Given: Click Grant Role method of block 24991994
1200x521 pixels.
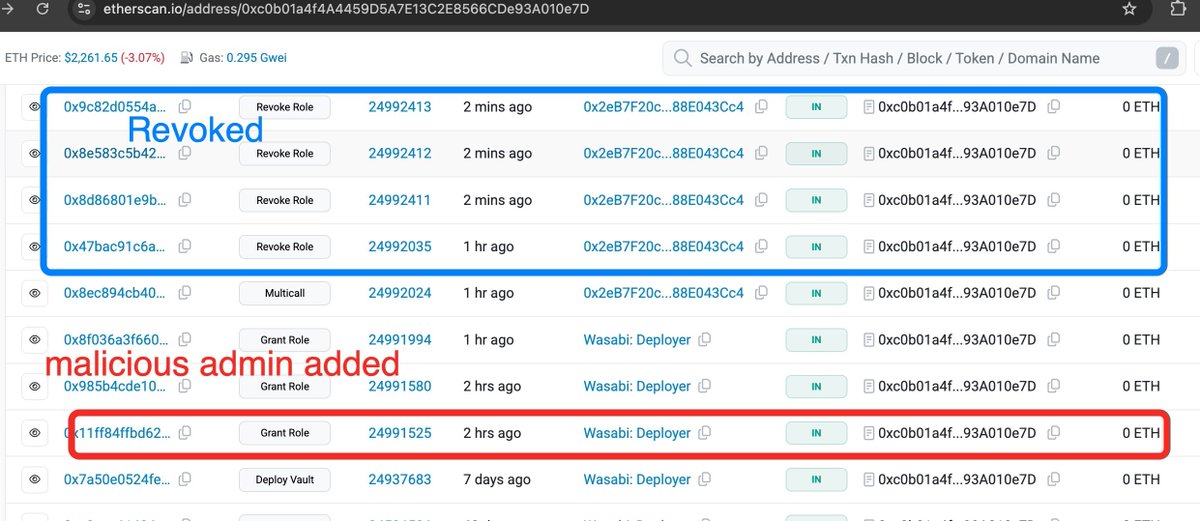Looking at the screenshot, I should pyautogui.click(x=285, y=340).
